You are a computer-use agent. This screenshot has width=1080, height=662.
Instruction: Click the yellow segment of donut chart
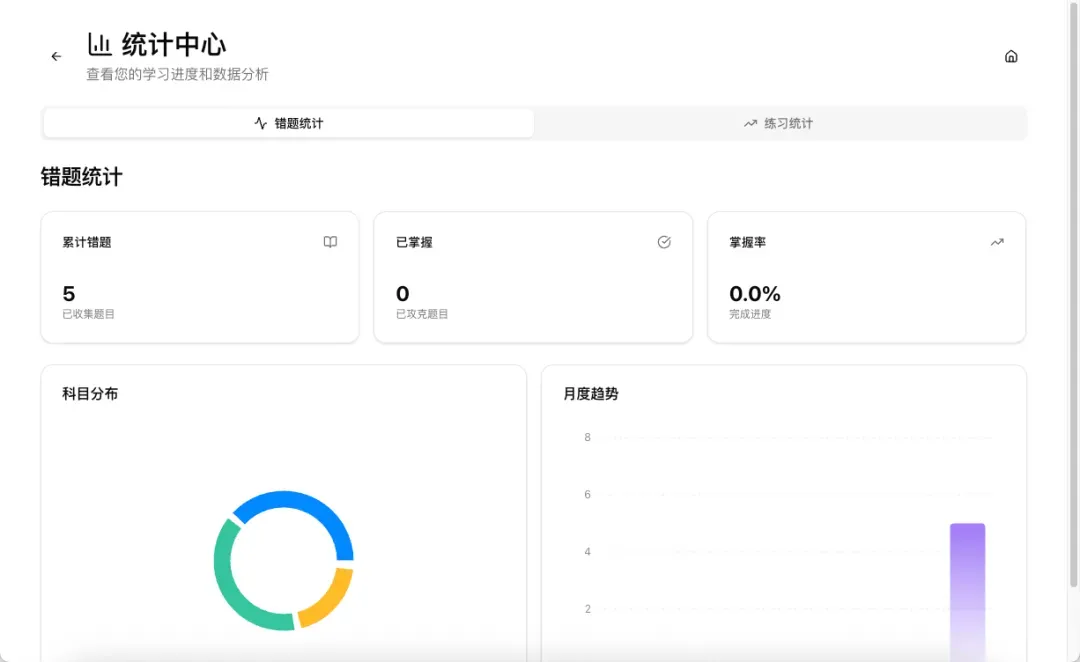coord(330,598)
